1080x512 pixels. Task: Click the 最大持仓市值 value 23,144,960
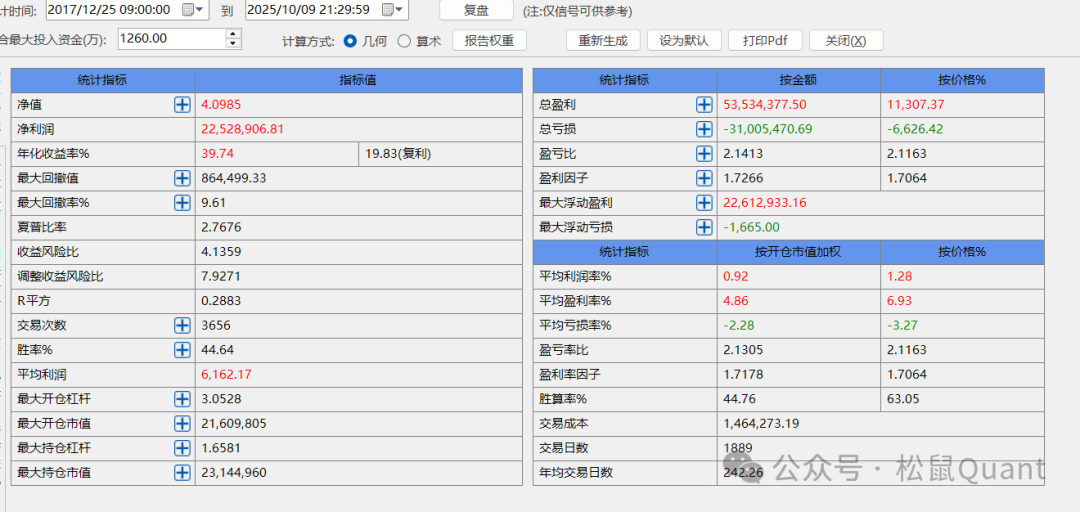[x=233, y=473]
